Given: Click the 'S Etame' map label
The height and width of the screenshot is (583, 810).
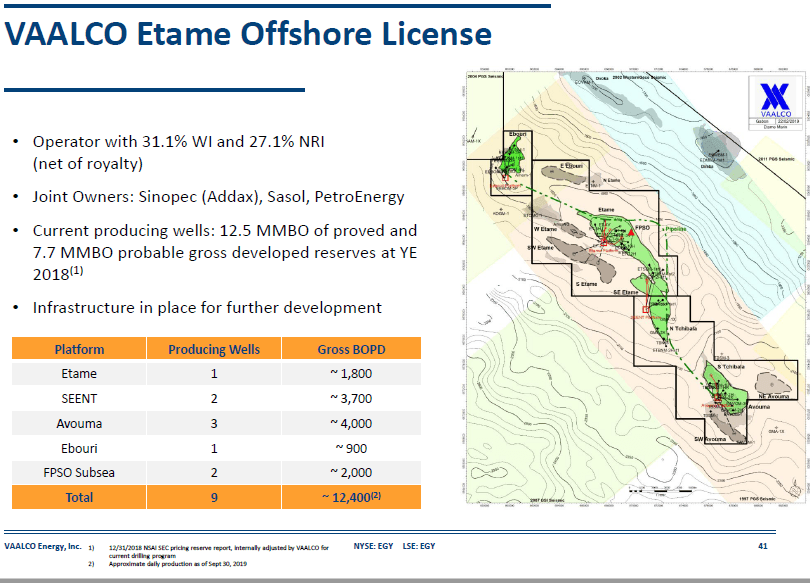Looking at the screenshot, I should pos(586,284).
